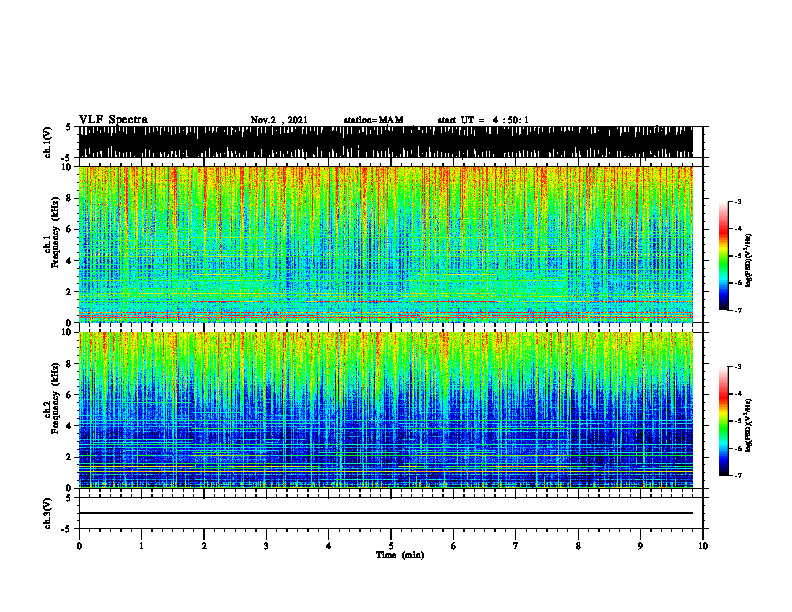The width and height of the screenshot is (792, 612).
Task: Click the "Nov.2 , 2021" date text
Action: coord(279,120)
